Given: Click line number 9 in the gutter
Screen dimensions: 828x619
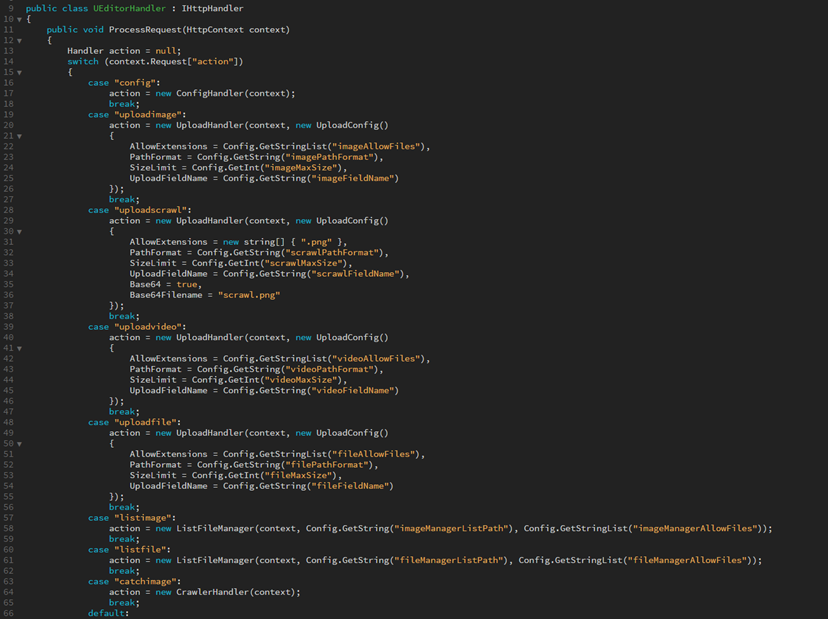Looking at the screenshot, I should pyautogui.click(x=10, y=8).
